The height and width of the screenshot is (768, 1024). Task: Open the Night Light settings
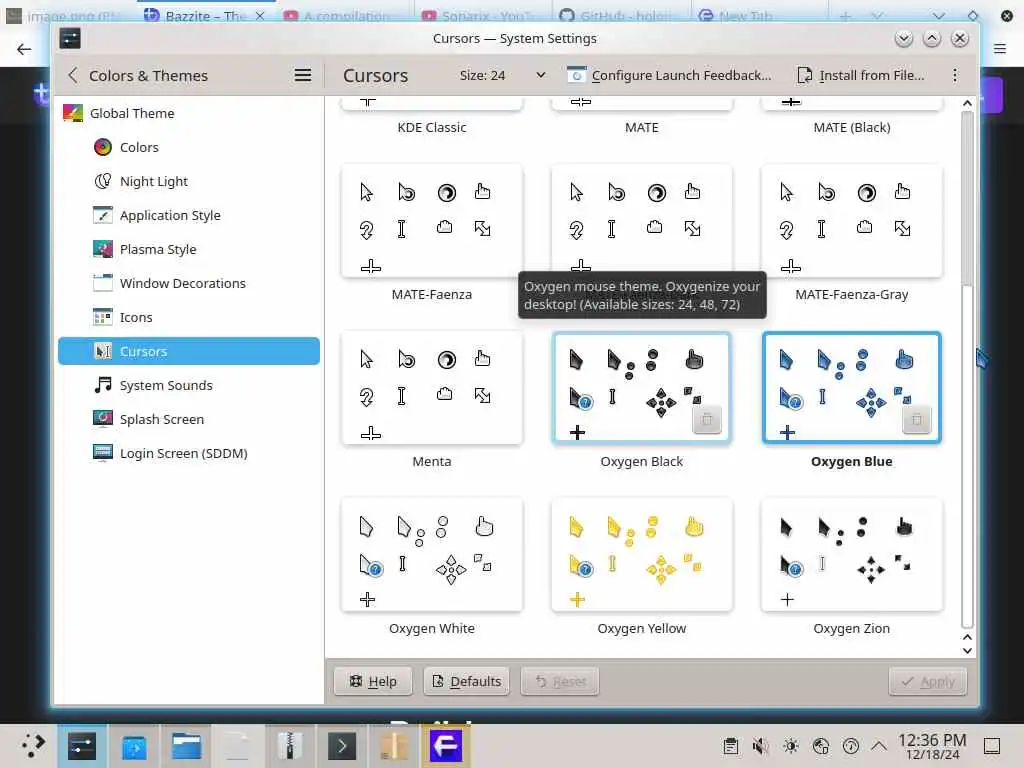(x=189, y=181)
